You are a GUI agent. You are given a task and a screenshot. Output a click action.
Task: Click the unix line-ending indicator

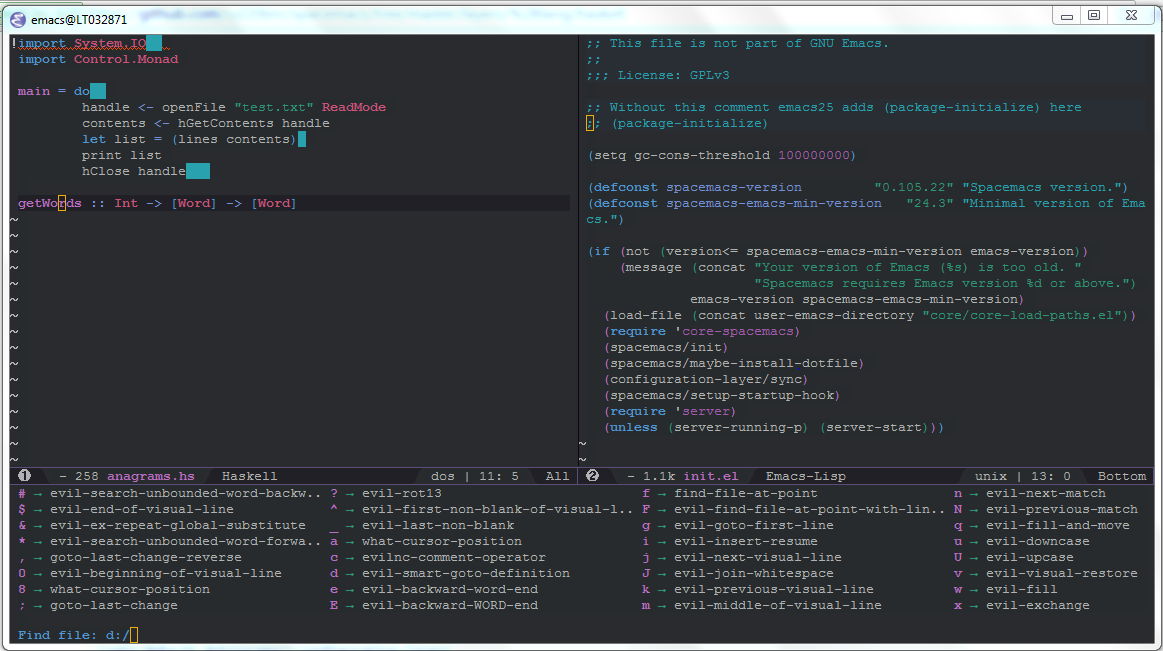tap(991, 476)
